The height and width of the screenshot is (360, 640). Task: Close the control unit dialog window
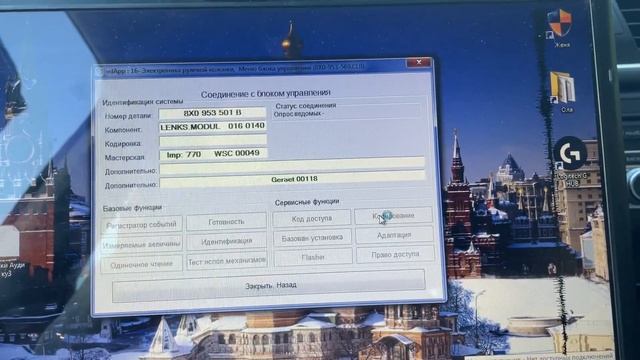418,62
